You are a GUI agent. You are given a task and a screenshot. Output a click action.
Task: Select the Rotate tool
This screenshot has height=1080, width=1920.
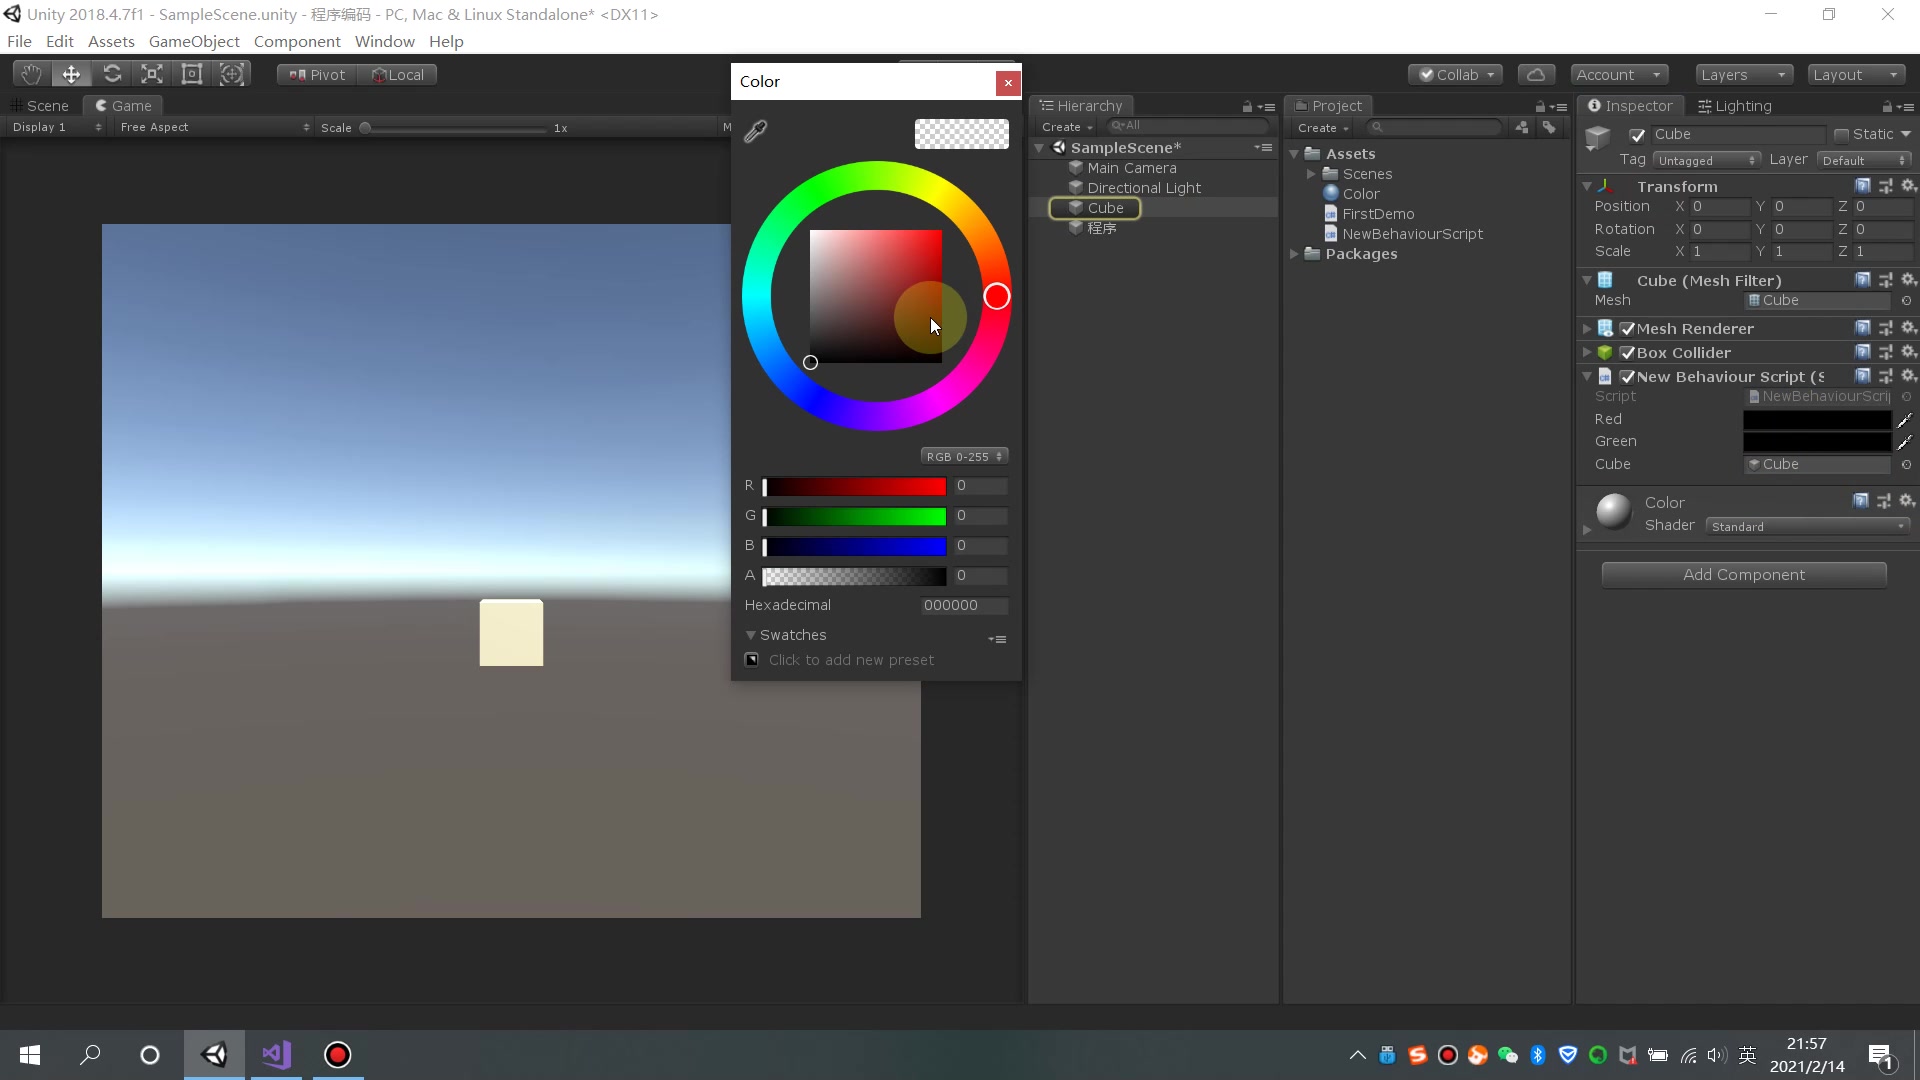click(112, 73)
